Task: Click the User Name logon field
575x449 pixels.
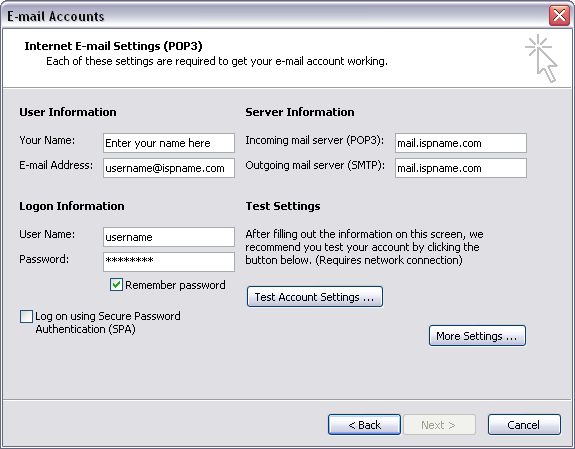Action: tap(169, 237)
